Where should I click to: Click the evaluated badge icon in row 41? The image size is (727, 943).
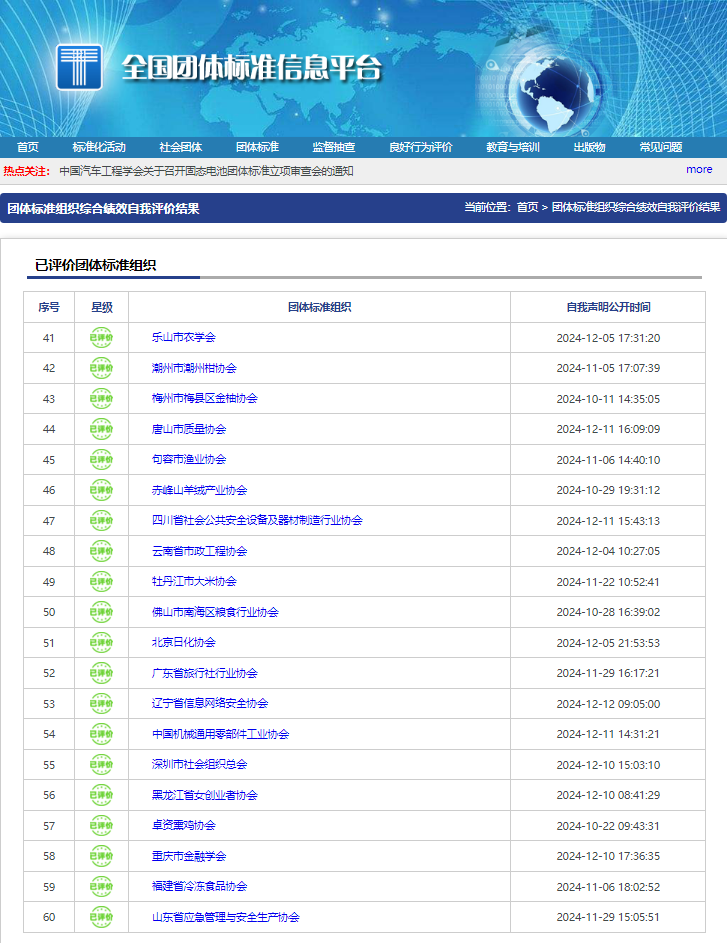[x=101, y=337]
